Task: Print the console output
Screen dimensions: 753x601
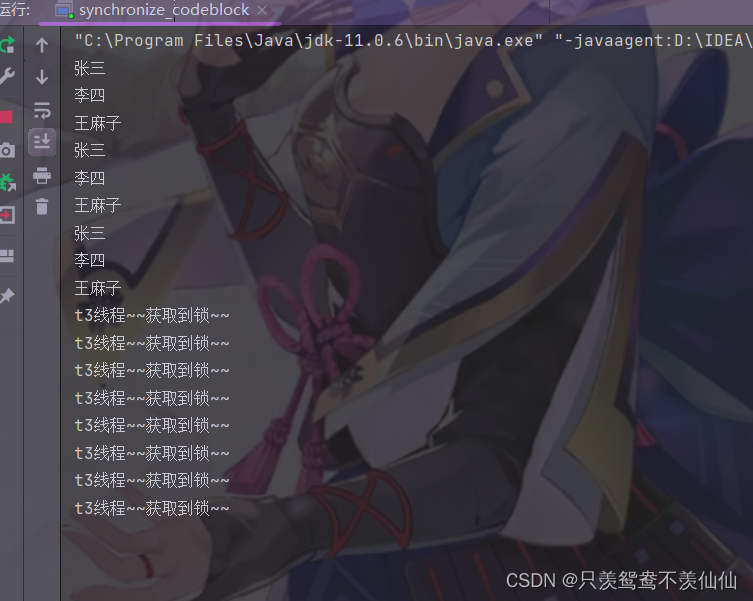Action: (x=42, y=175)
